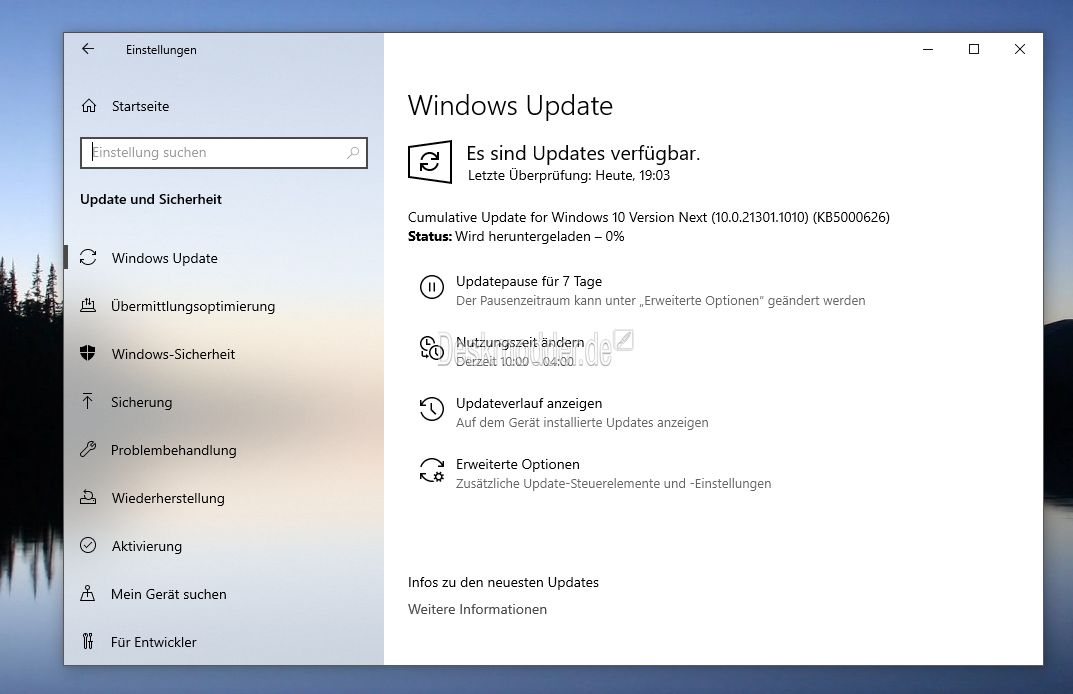Click the Weitere Informationen link

pyautogui.click(x=478, y=609)
